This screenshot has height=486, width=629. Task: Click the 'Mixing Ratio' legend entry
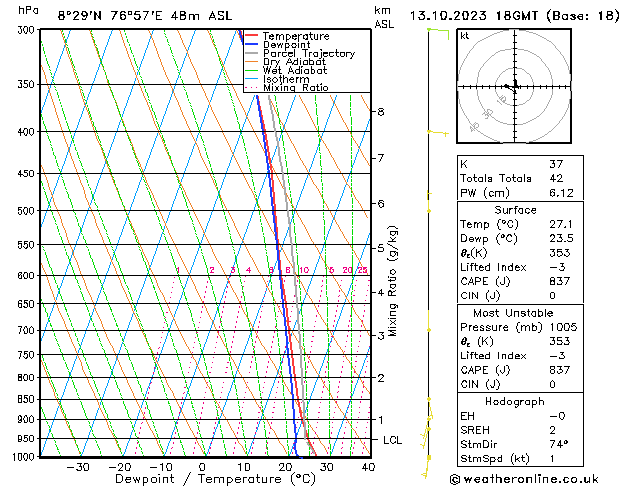[x=296, y=87]
